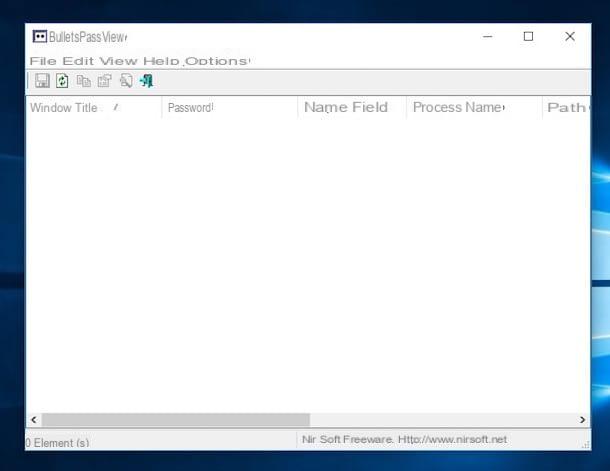610x471 pixels.
Task: Open the File menu
Action: tap(43, 61)
